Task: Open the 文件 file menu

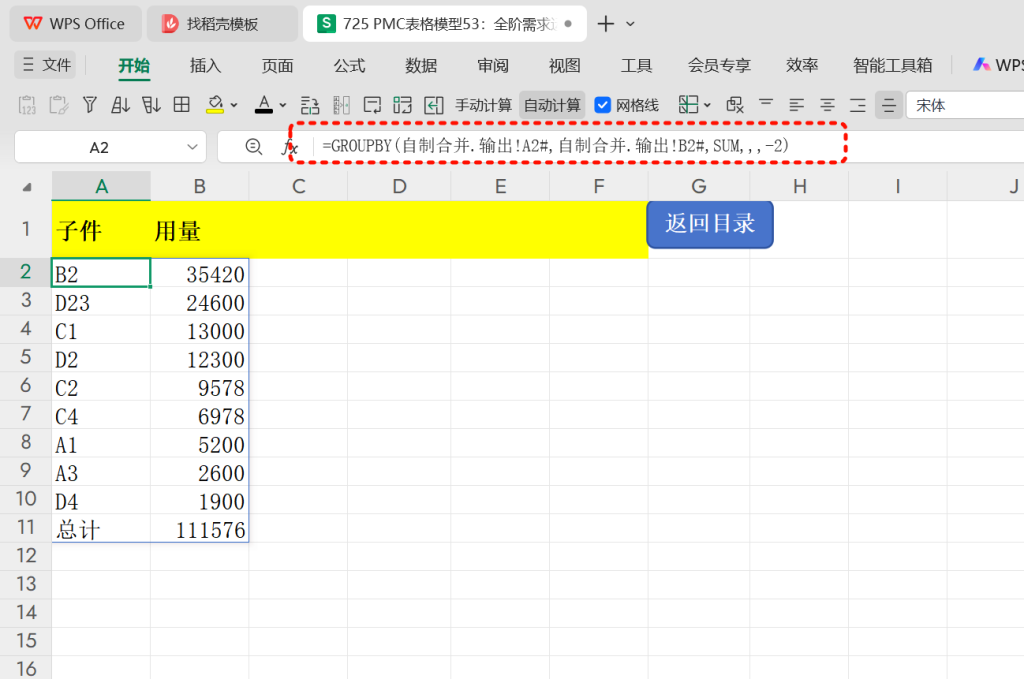Action: pyautogui.click(x=46, y=65)
